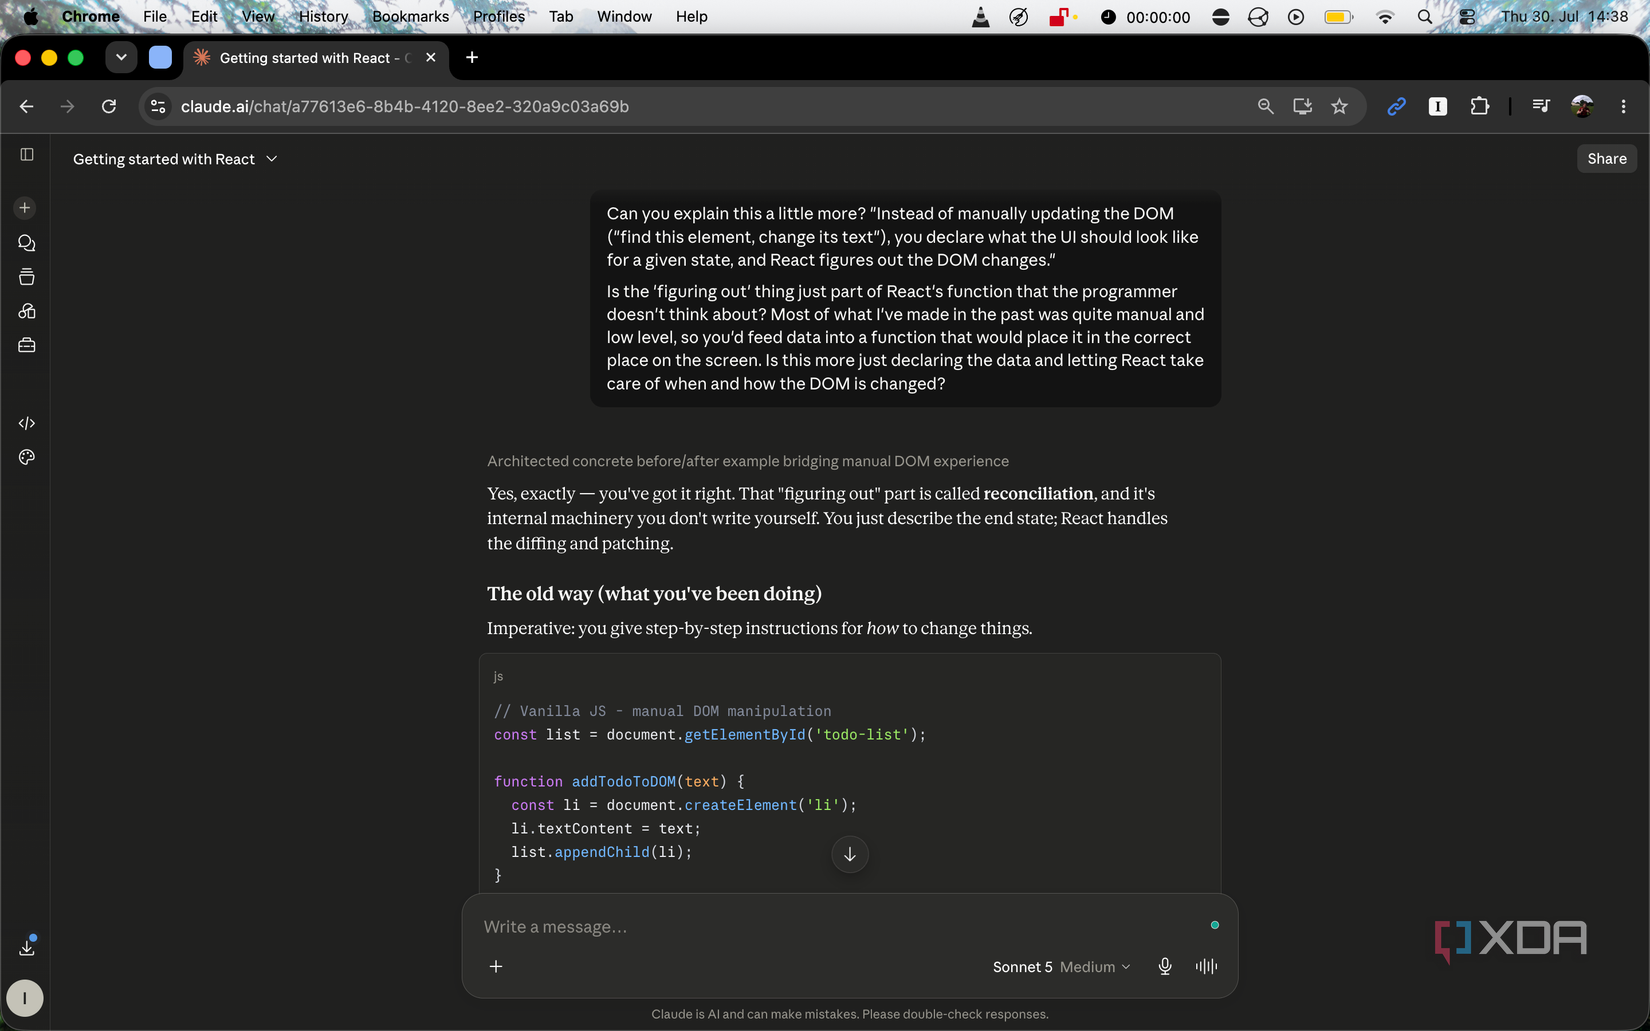Viewport: 1650px width, 1031px height.
Task: Click the blue link extension icon
Action: click(x=1396, y=106)
